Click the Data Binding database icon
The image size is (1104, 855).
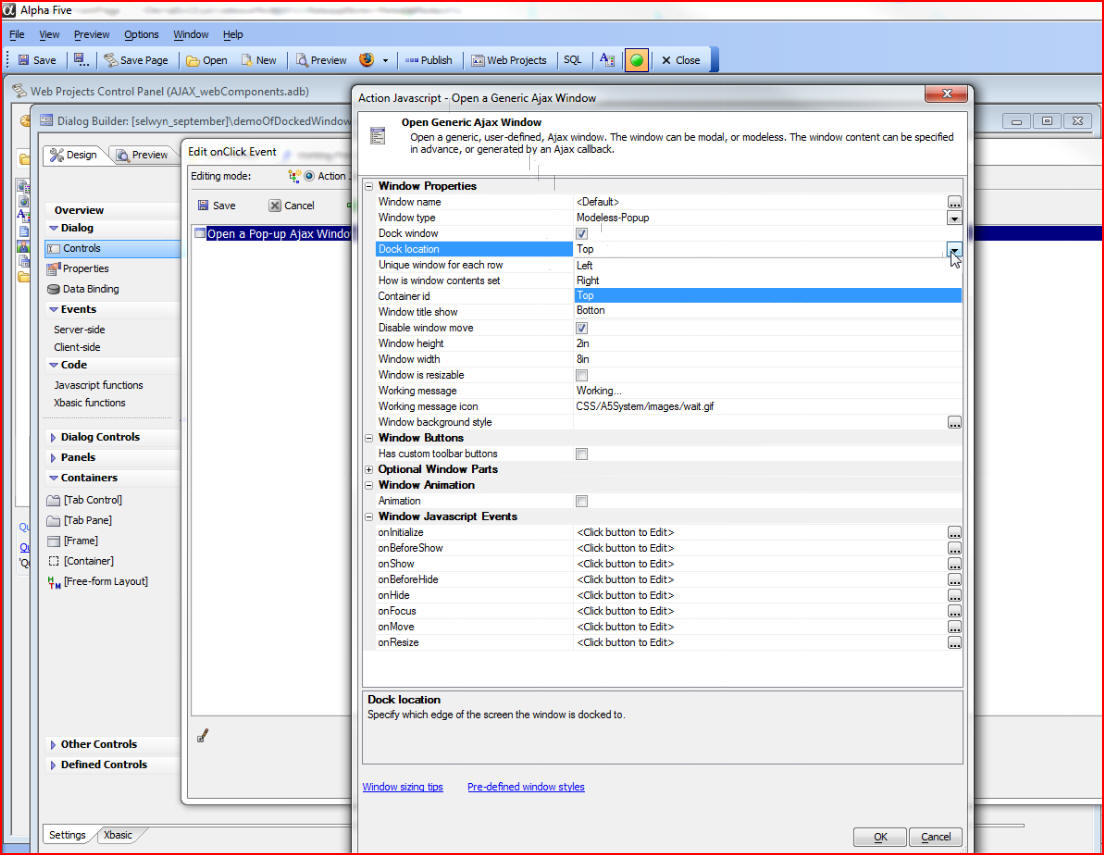tap(53, 289)
